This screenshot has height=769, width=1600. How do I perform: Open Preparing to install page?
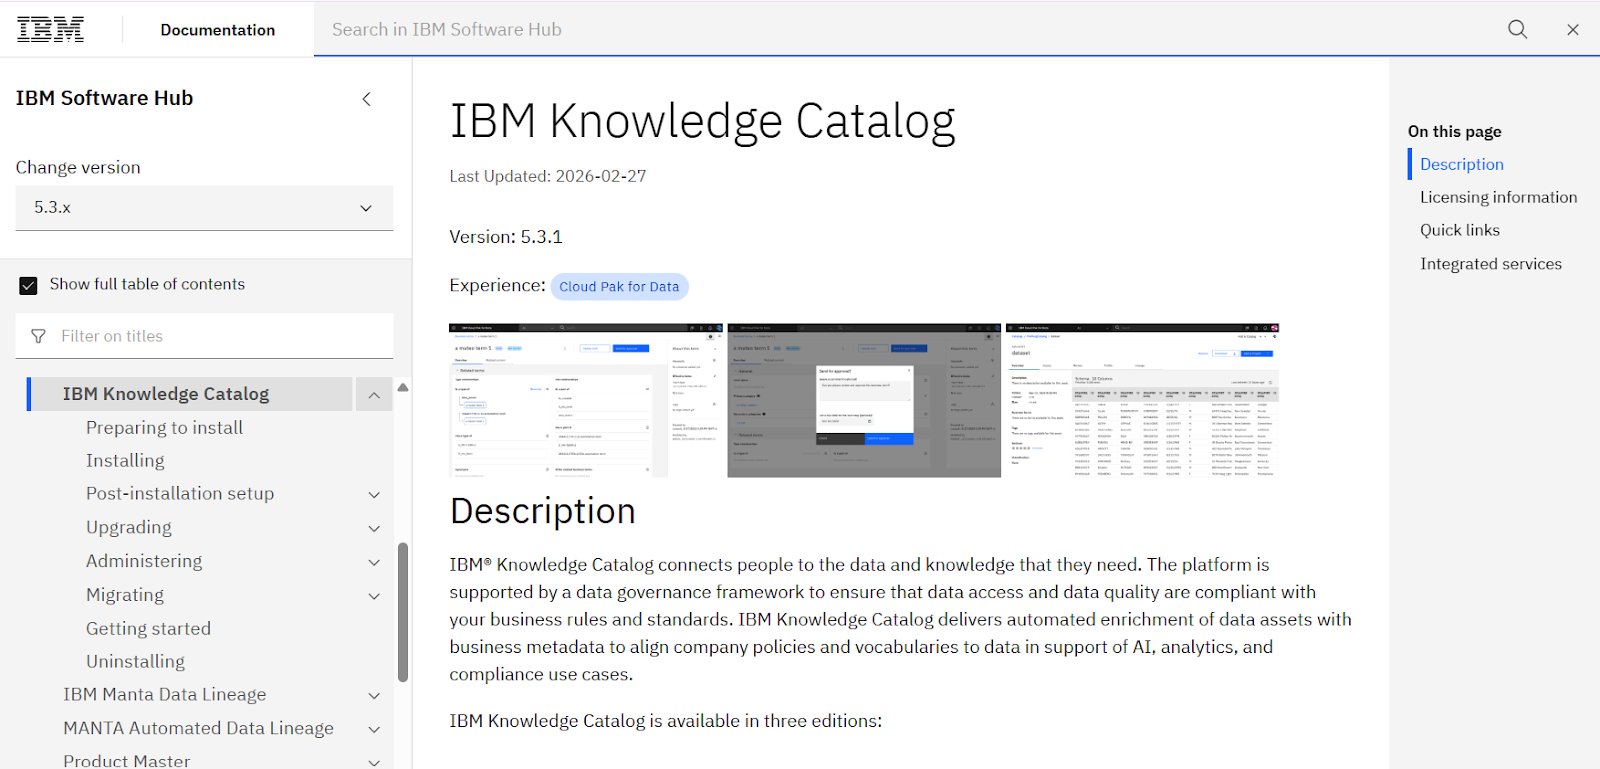coord(164,427)
